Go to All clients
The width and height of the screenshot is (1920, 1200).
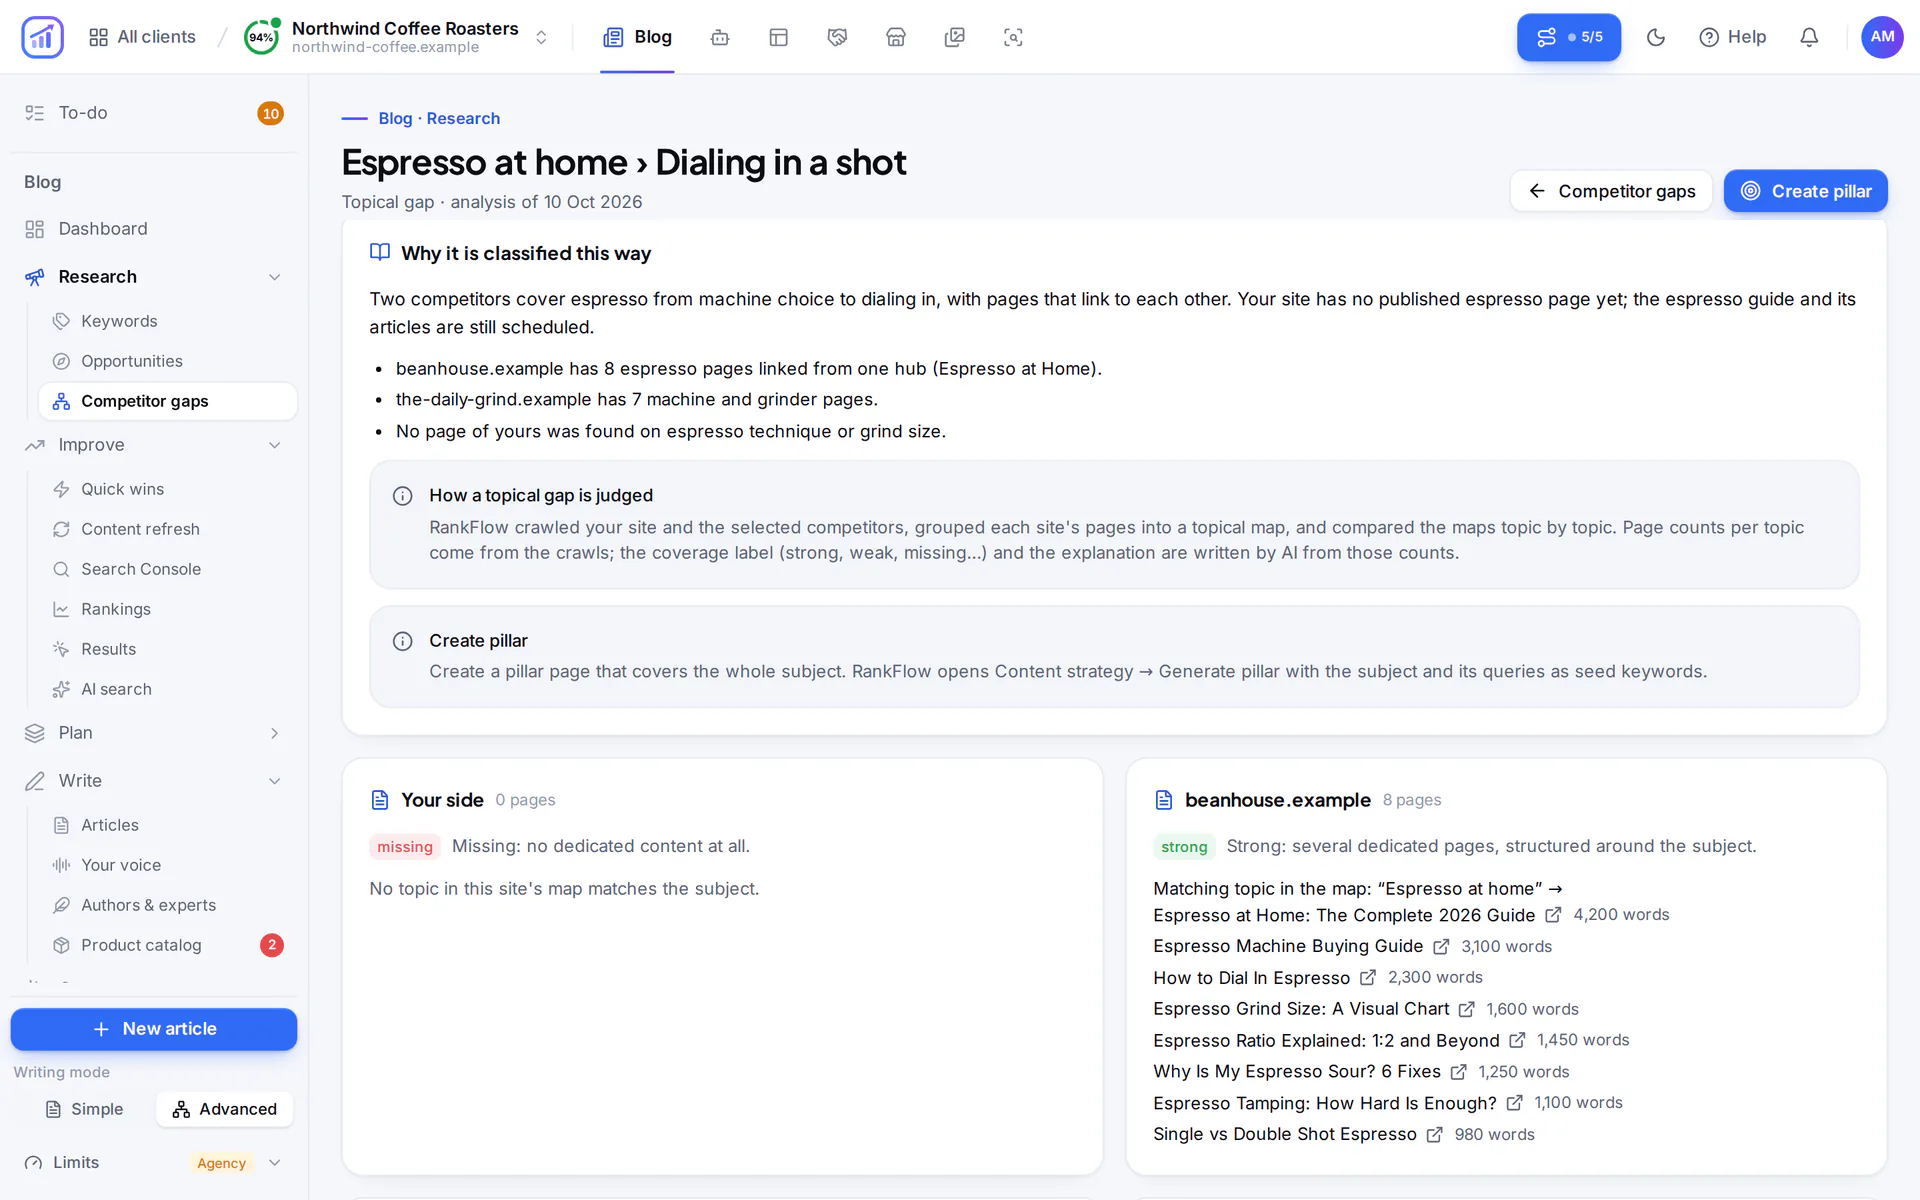coord(142,37)
